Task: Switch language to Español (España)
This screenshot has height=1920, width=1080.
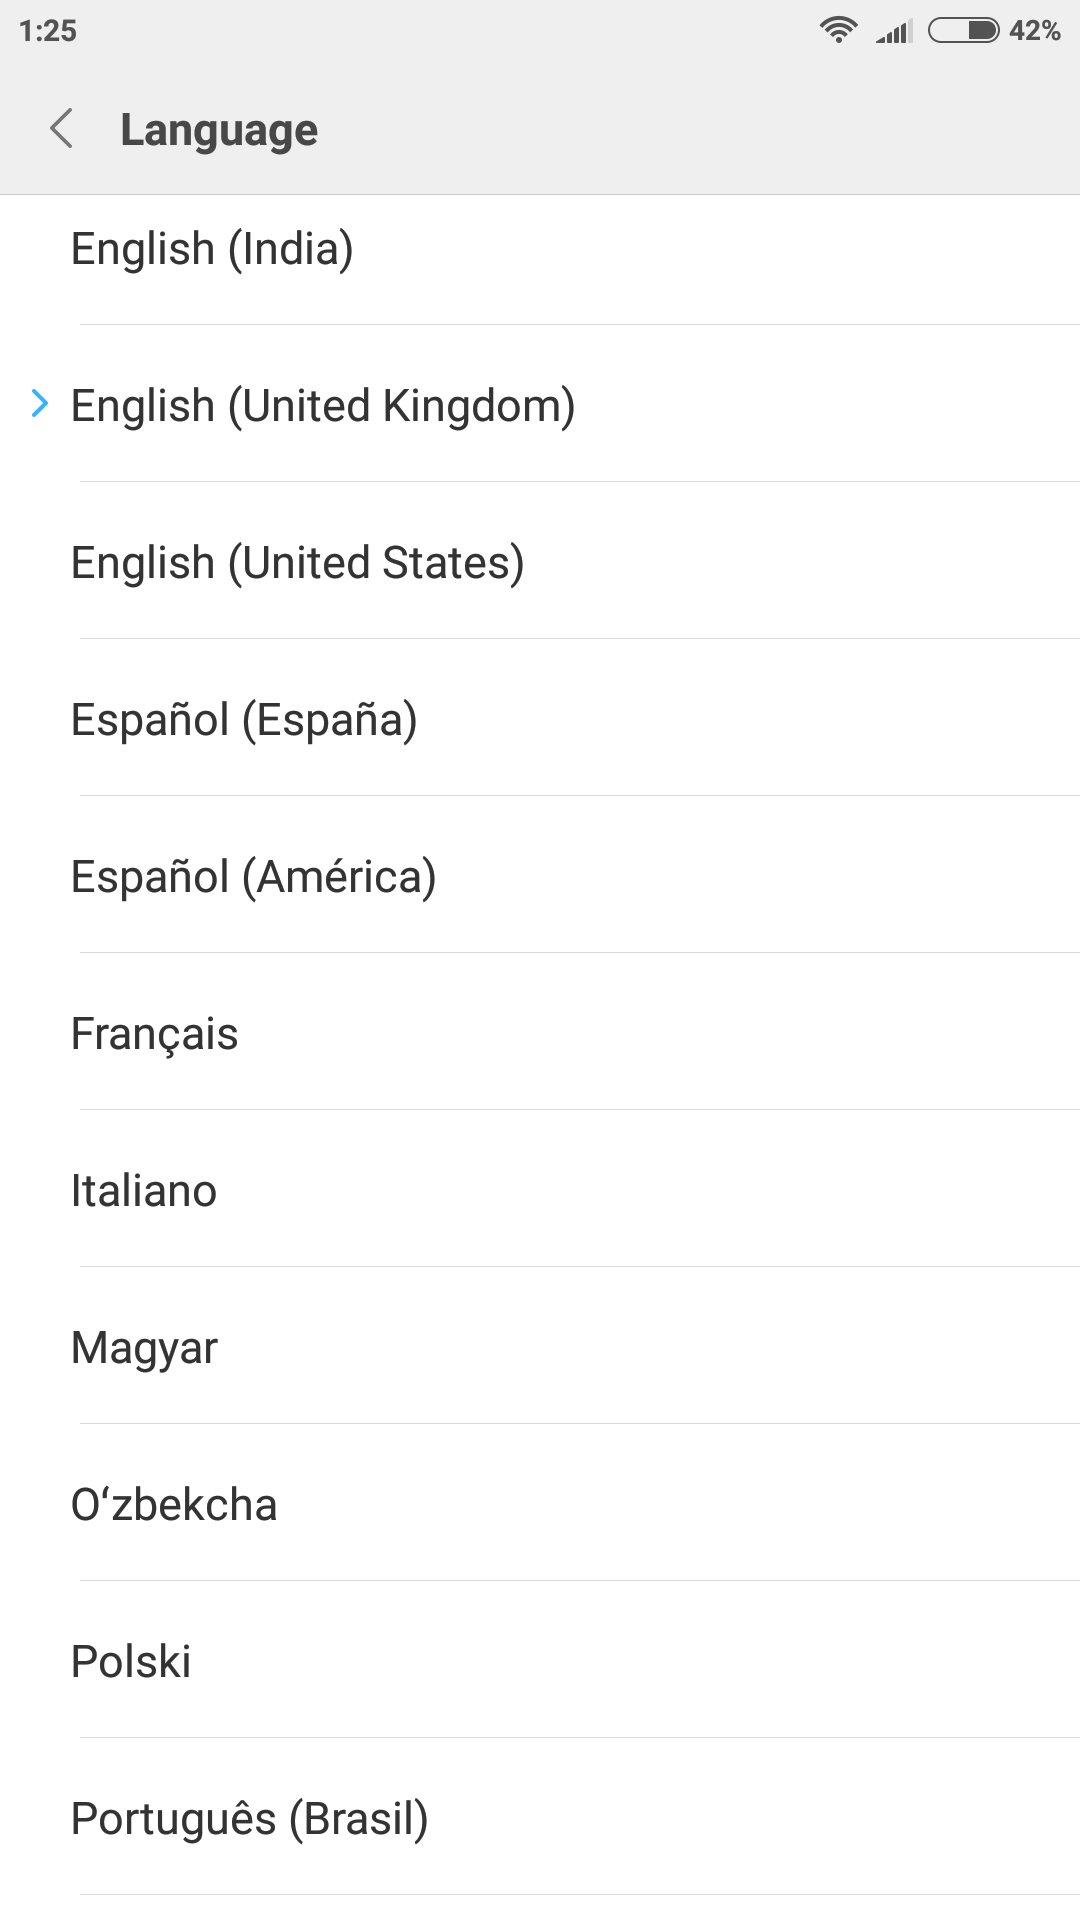Action: click(244, 720)
